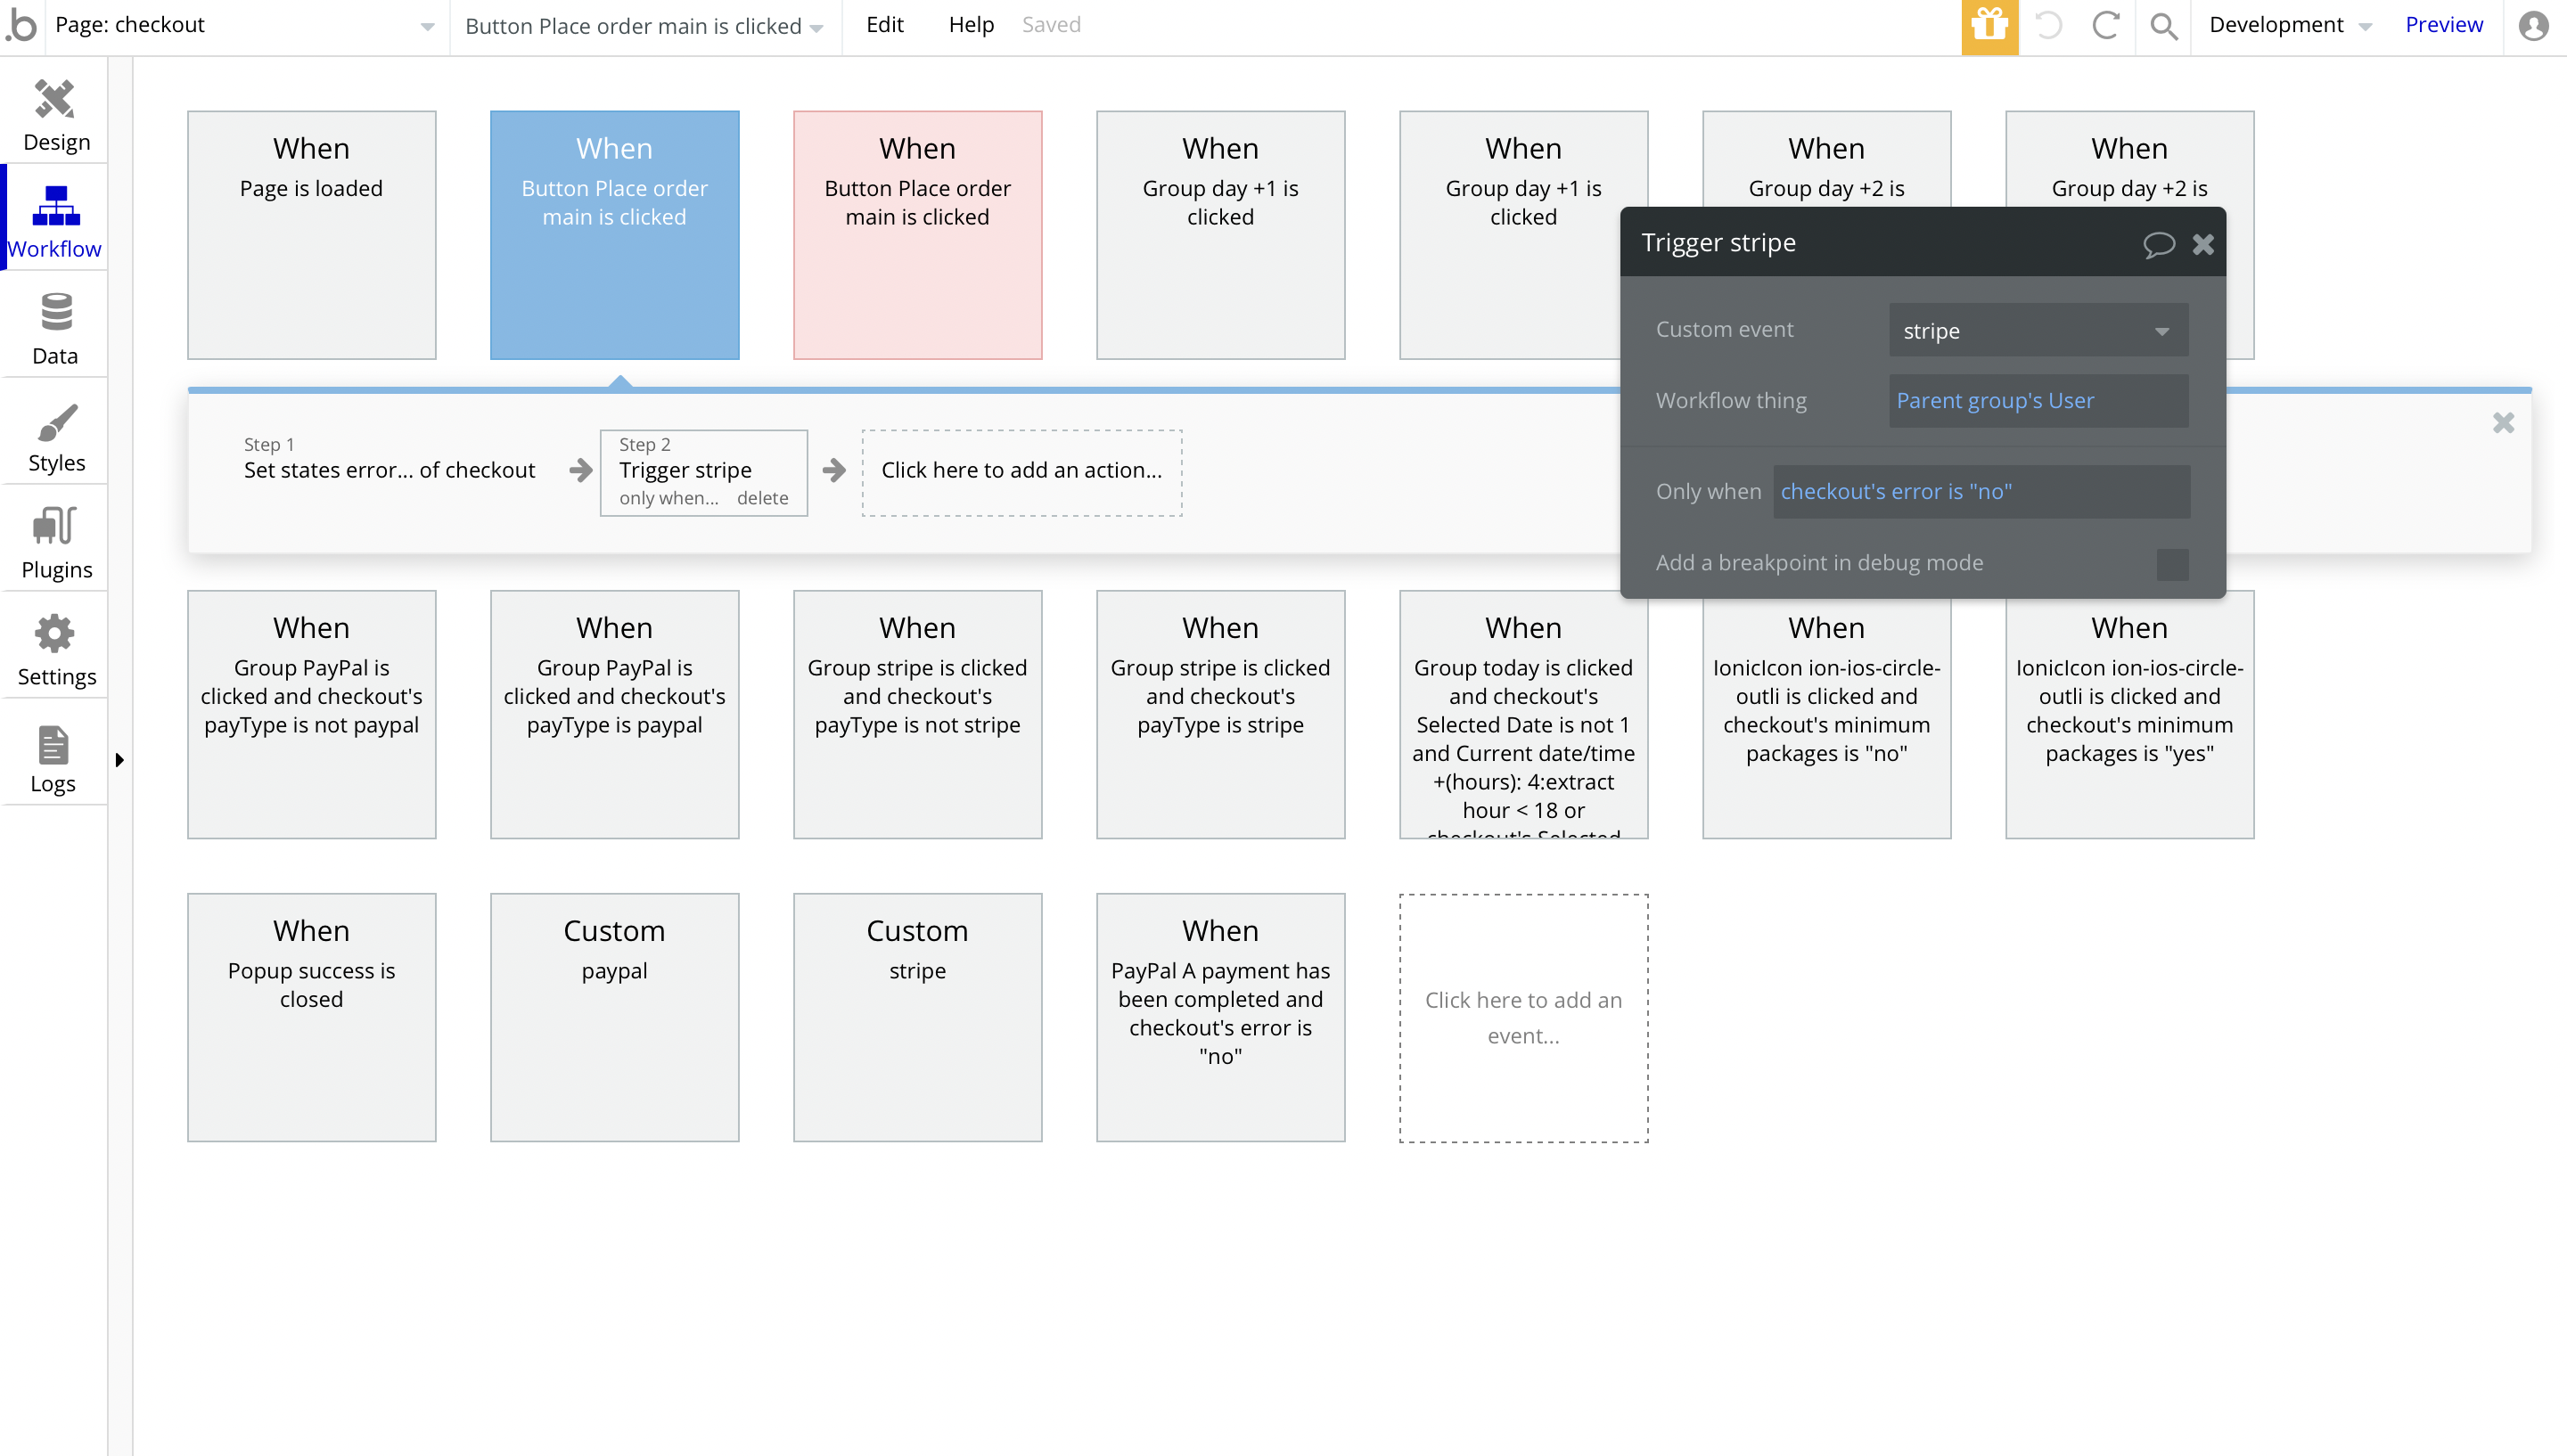
Task: Open the Data tab icon
Action: click(55, 313)
